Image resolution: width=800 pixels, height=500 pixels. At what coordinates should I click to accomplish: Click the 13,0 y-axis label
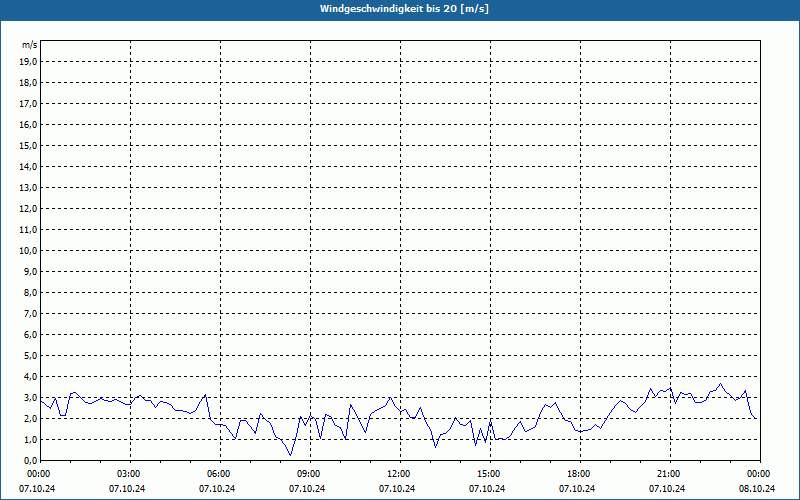coord(28,188)
